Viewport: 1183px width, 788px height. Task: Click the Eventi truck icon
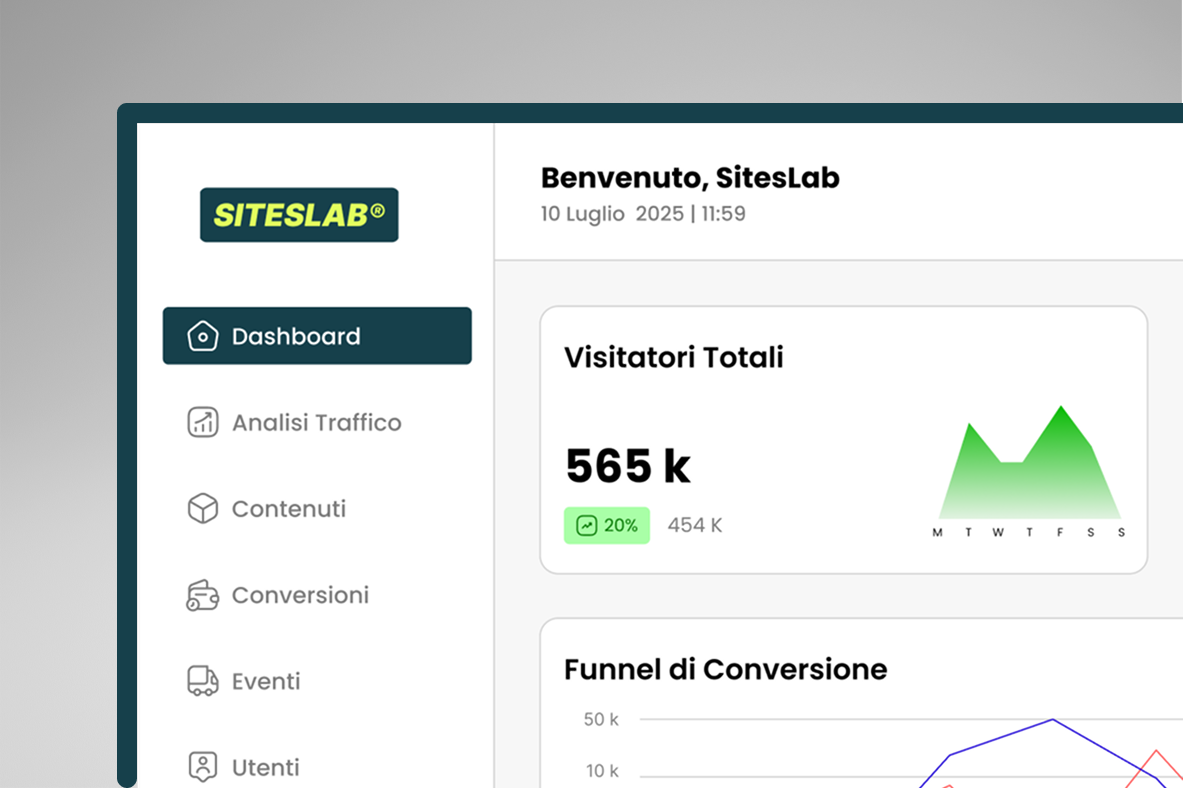(x=203, y=681)
